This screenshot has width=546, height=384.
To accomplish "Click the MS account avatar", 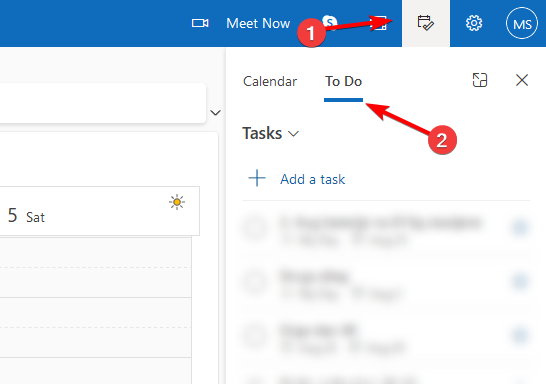I will click(522, 23).
